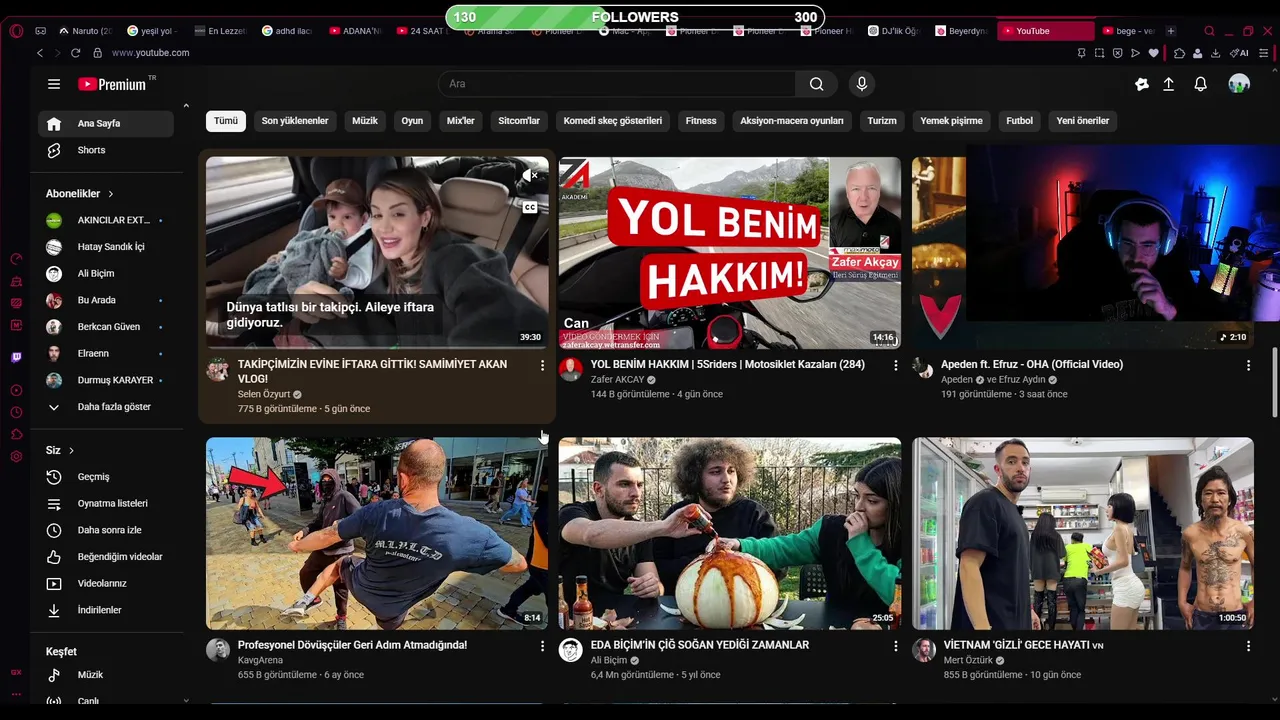This screenshot has height=720, width=1280.
Task: Open options menu for Profesyonel Dövüşçüler video
Action: click(542, 647)
